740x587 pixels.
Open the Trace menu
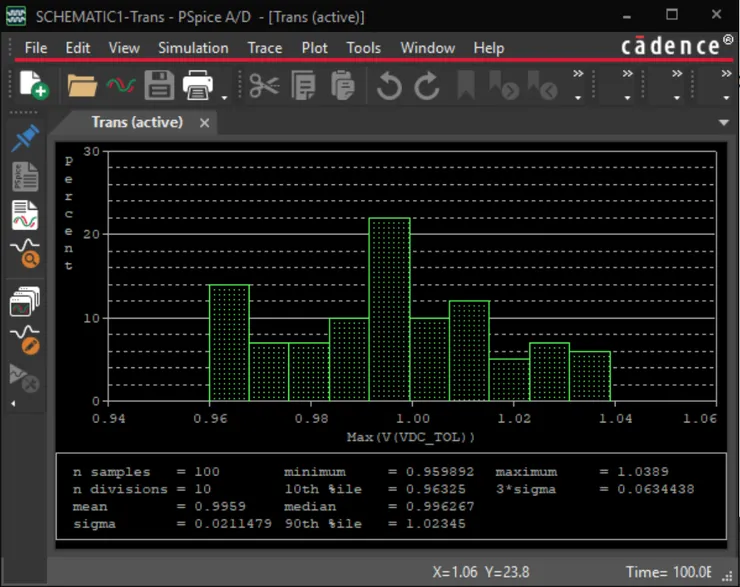click(265, 48)
